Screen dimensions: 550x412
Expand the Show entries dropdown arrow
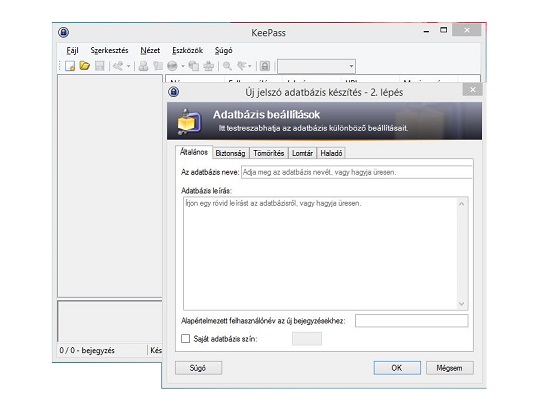250,66
